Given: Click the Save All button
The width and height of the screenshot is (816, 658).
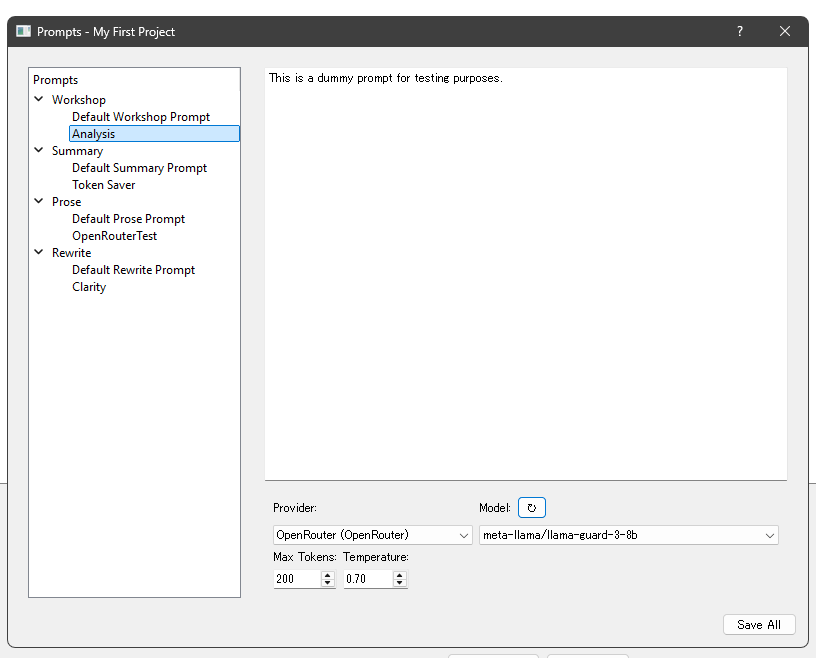Looking at the screenshot, I should pyautogui.click(x=759, y=624).
